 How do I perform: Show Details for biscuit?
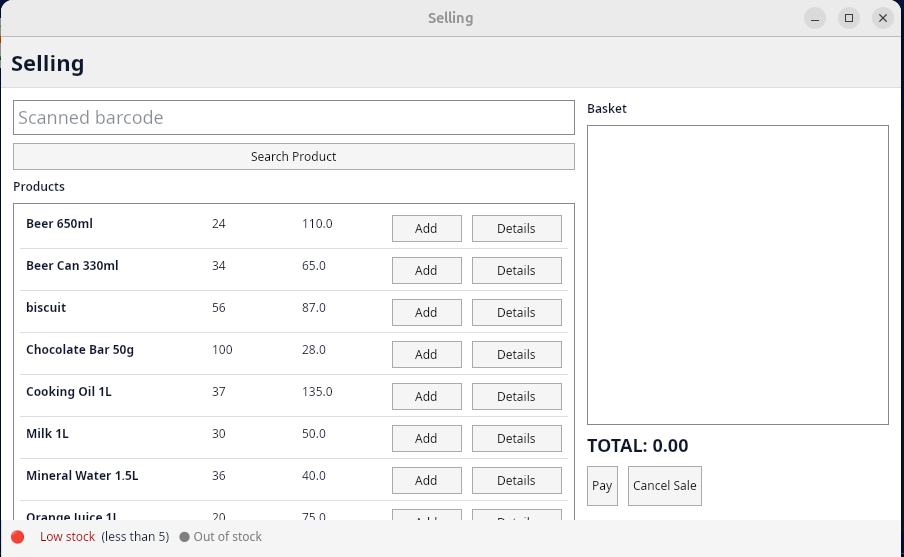pos(516,312)
